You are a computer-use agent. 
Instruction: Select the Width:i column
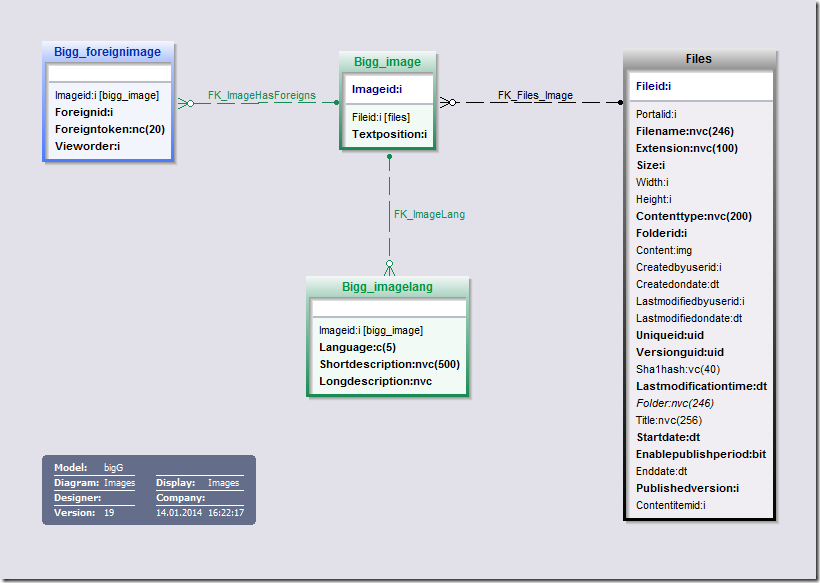pos(652,182)
